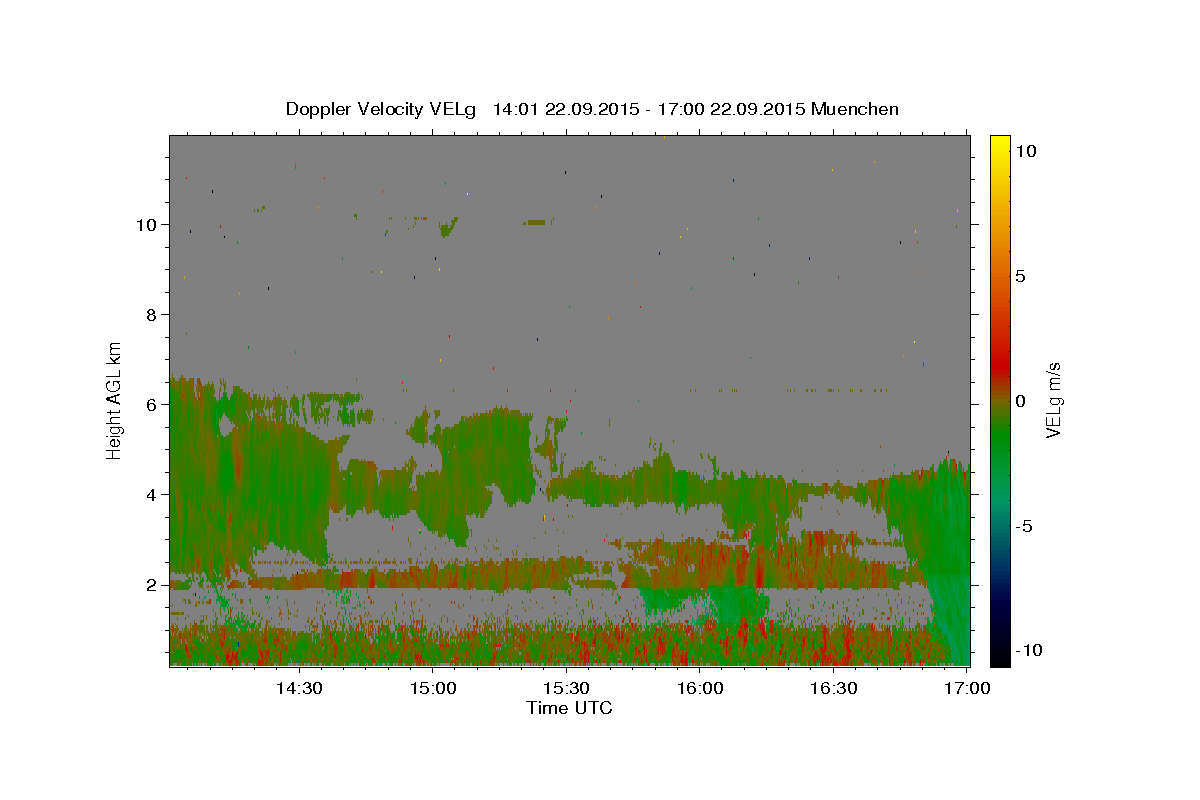The width and height of the screenshot is (1200, 800).
Task: Select the '15:00' time axis label
Action: coord(433,689)
